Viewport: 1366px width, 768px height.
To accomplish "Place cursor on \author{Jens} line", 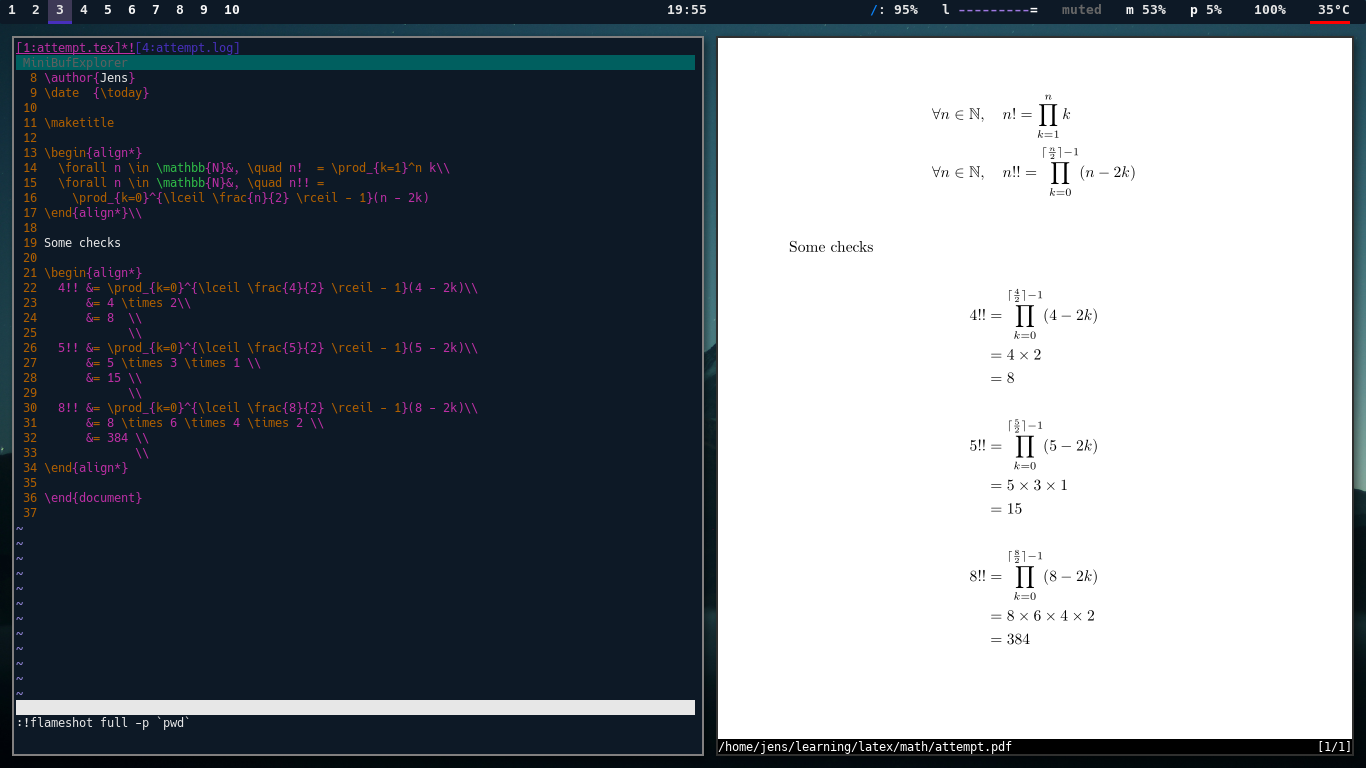I will (89, 77).
